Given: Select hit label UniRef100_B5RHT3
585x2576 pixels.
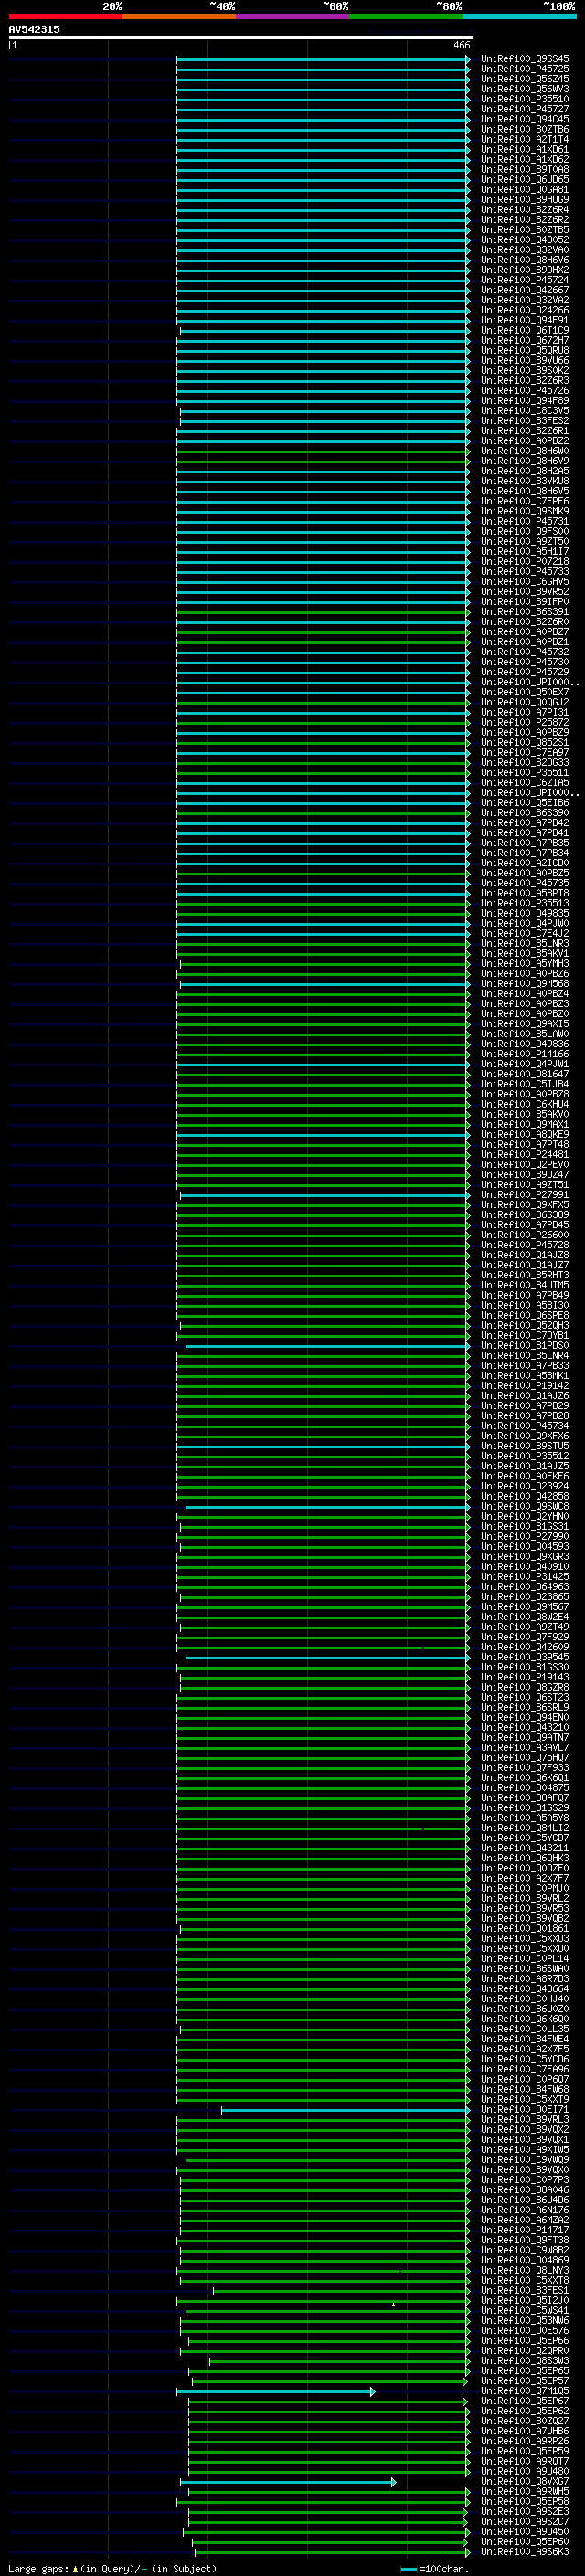Looking at the screenshot, I should coord(525,1275).
